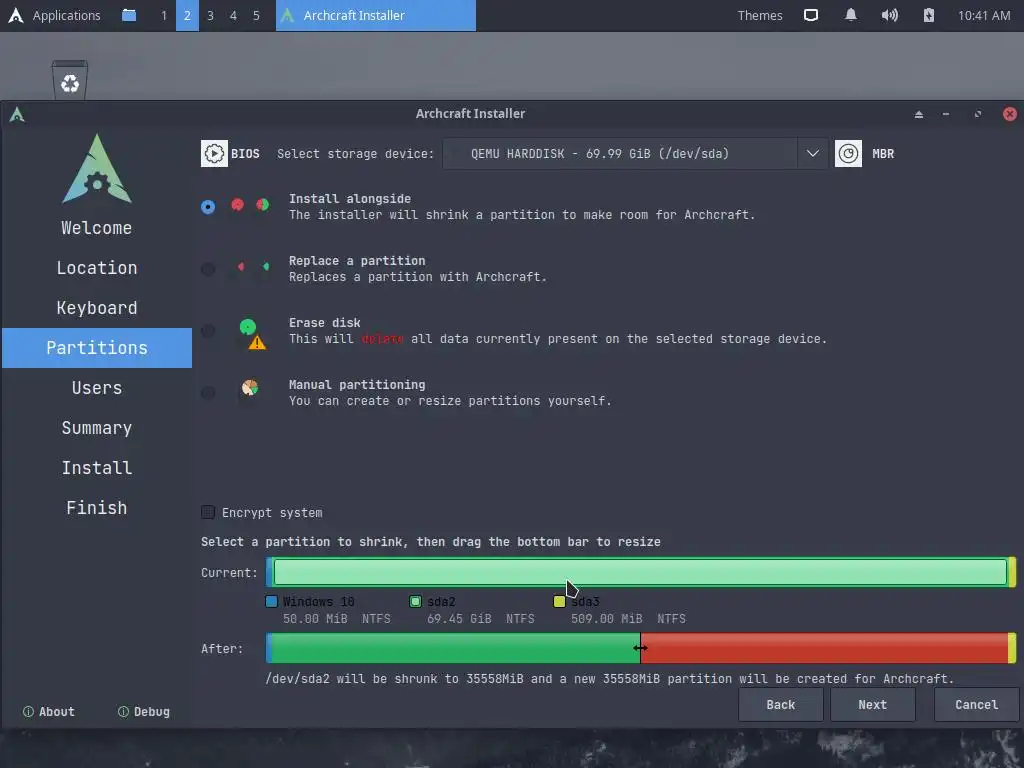
Task: Select the Replace a partition radio button
Action: click(x=208, y=269)
